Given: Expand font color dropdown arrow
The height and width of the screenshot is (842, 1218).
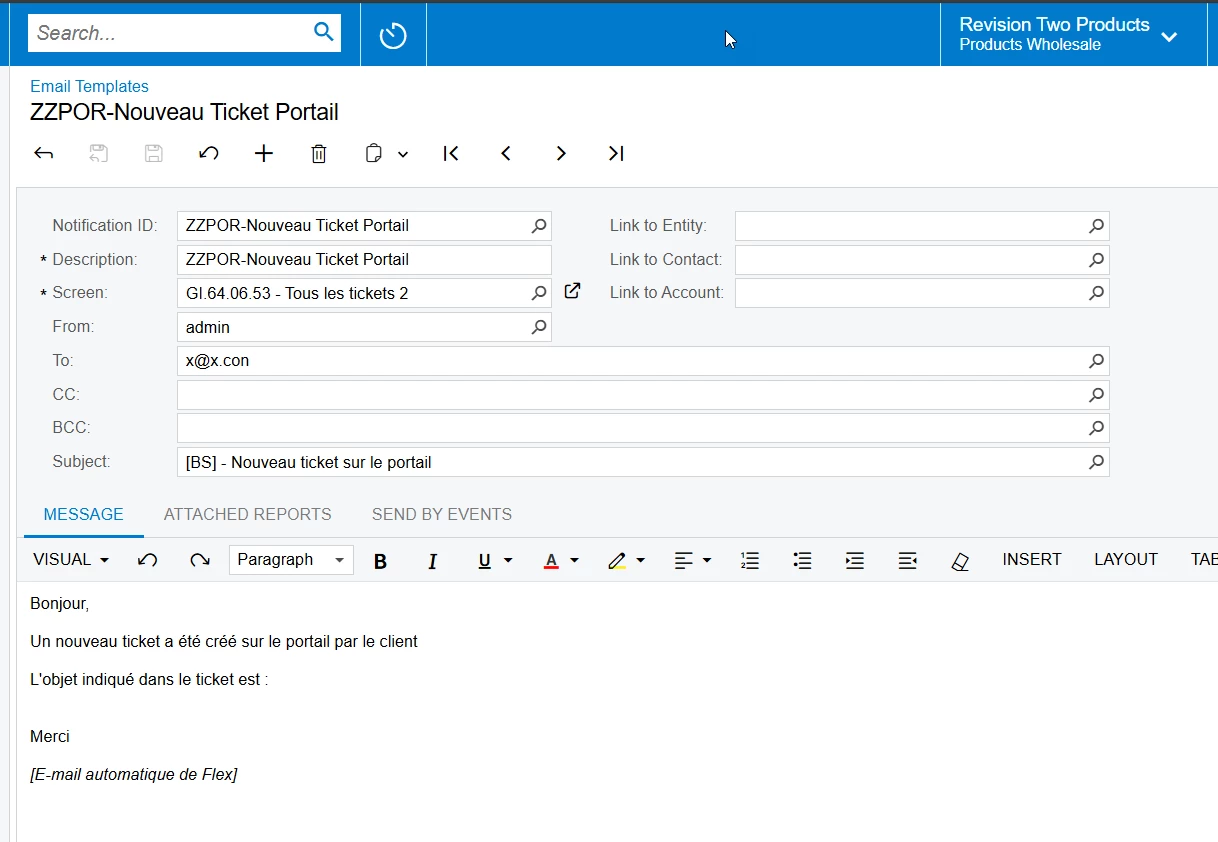Looking at the screenshot, I should coord(574,561).
